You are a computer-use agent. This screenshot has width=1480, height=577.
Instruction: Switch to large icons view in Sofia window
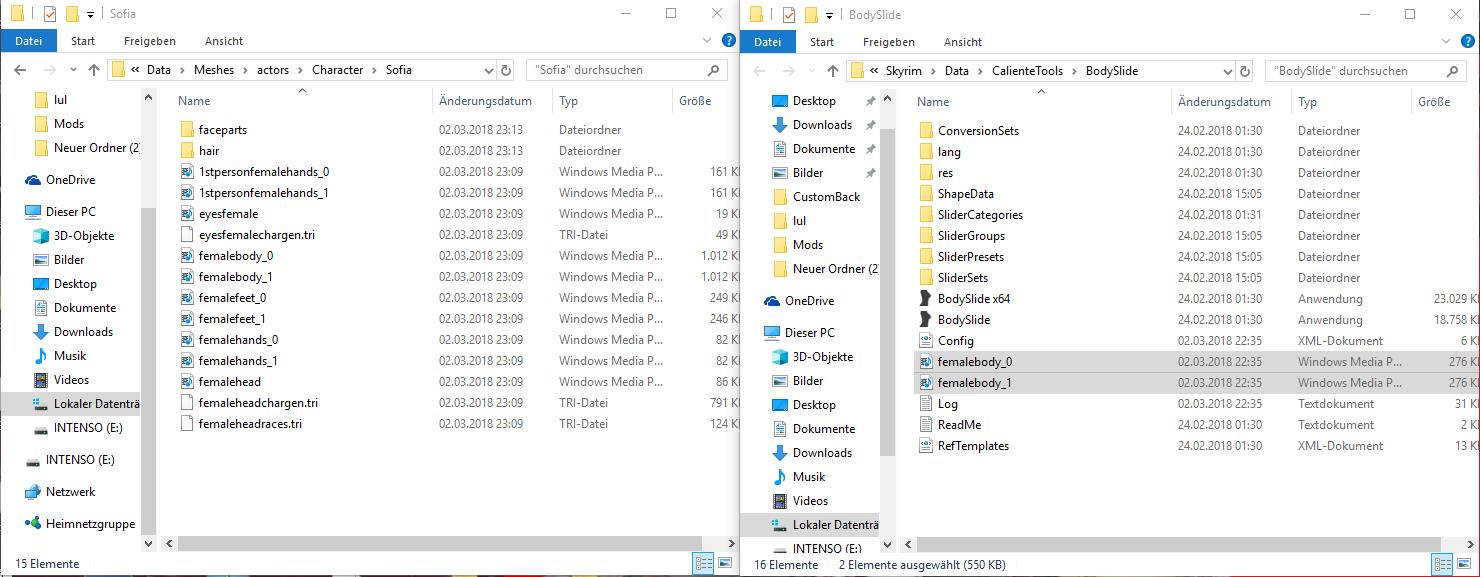click(724, 563)
